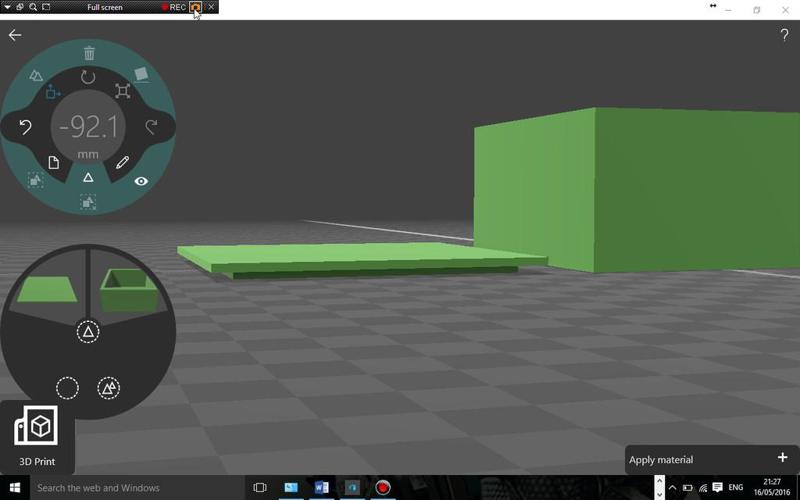This screenshot has height=500, width=800.
Task: Toggle the view eye icon
Action: (141, 181)
